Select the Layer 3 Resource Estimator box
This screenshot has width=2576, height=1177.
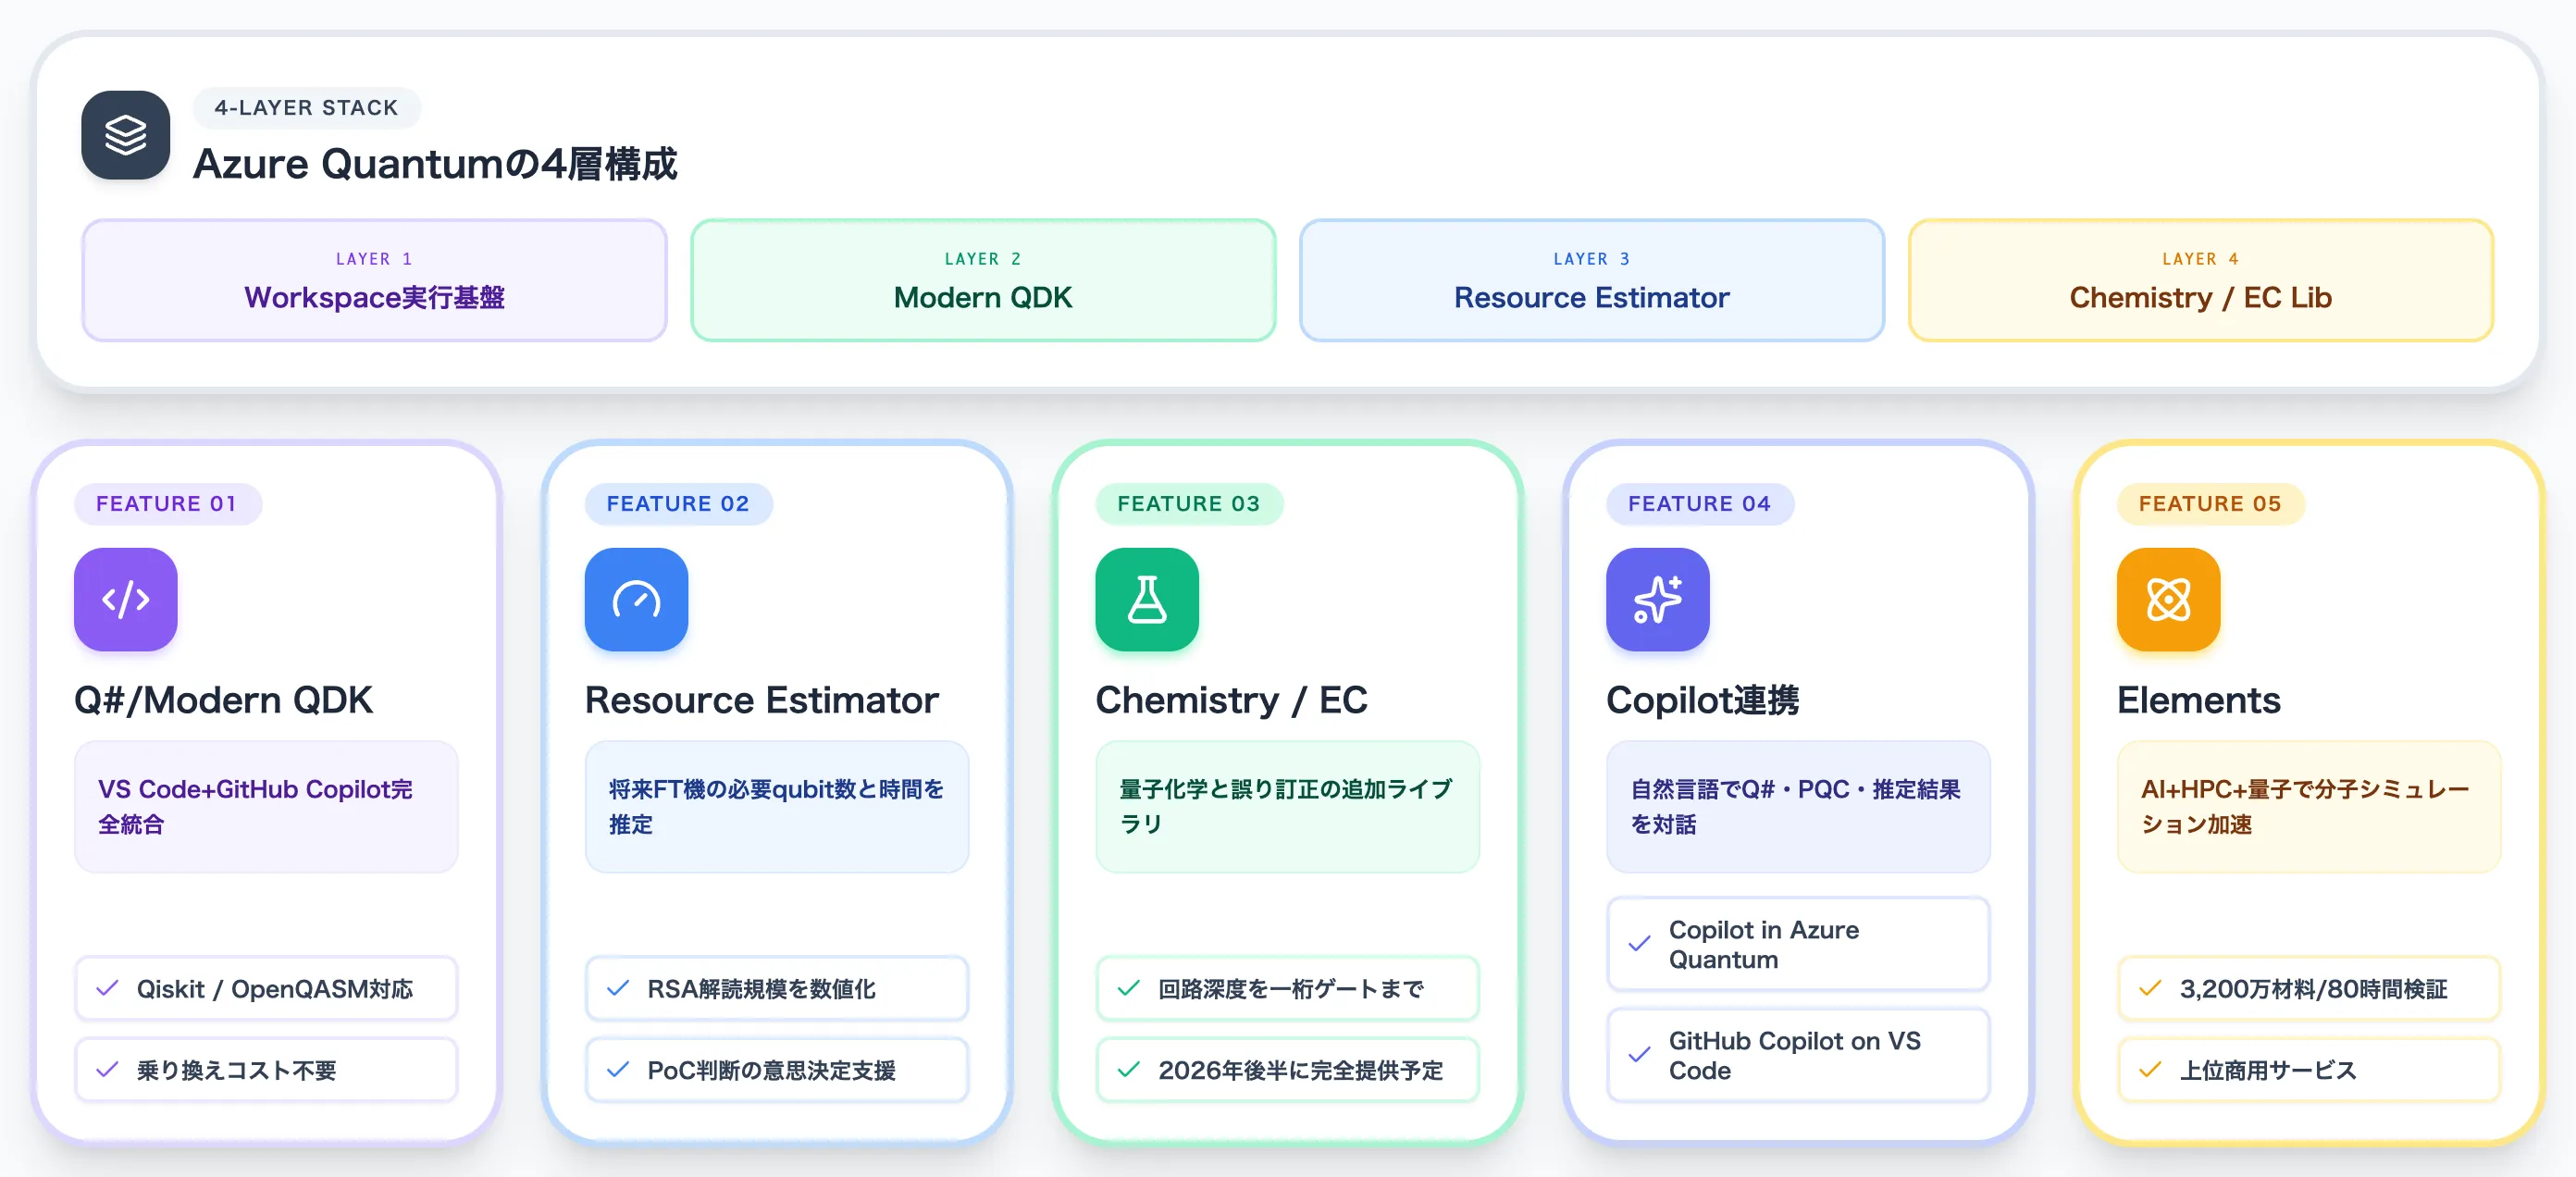click(1592, 280)
